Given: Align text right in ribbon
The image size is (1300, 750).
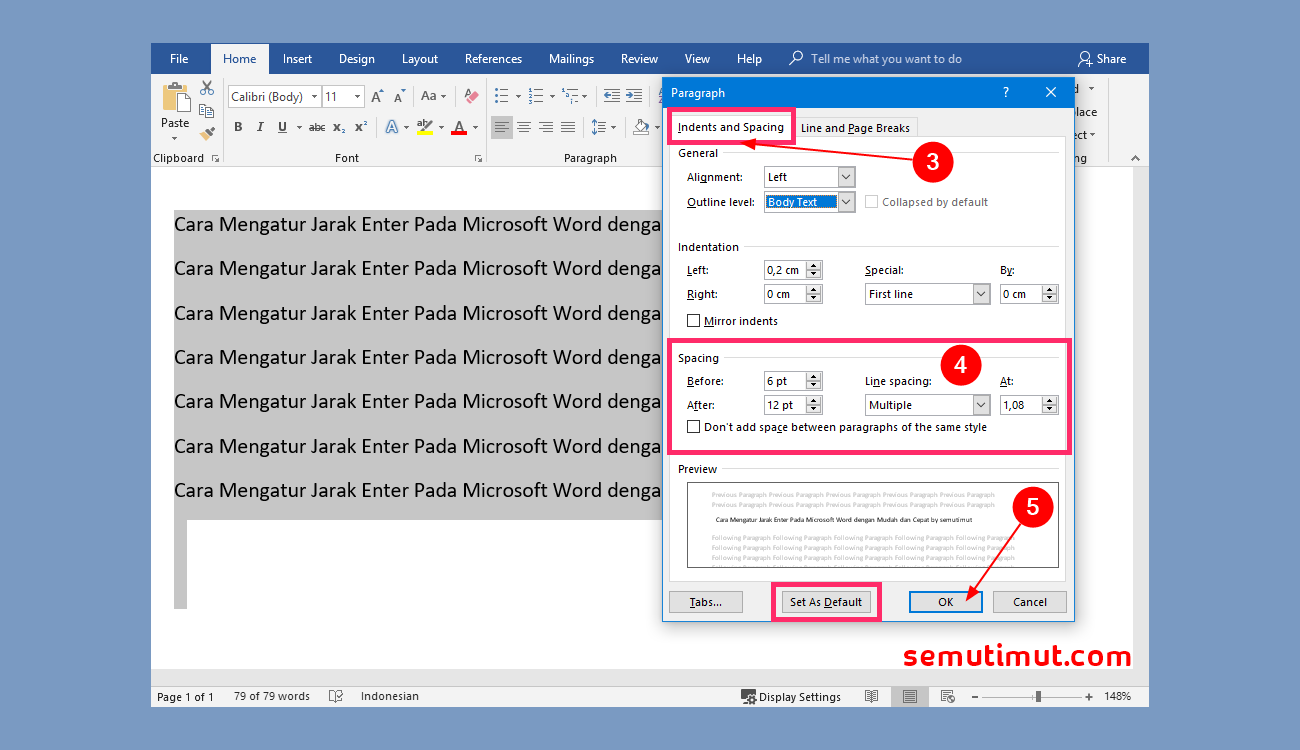Looking at the screenshot, I should [x=546, y=127].
